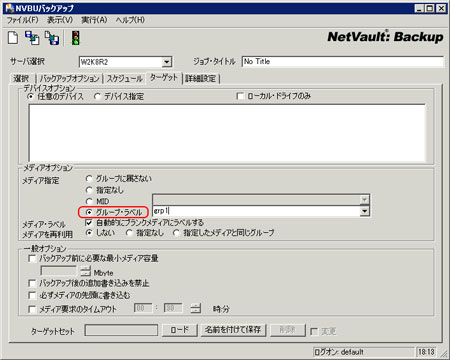Select 指定したメディアと同じグループ radio button
The image size is (450, 360).
[x=176, y=233]
